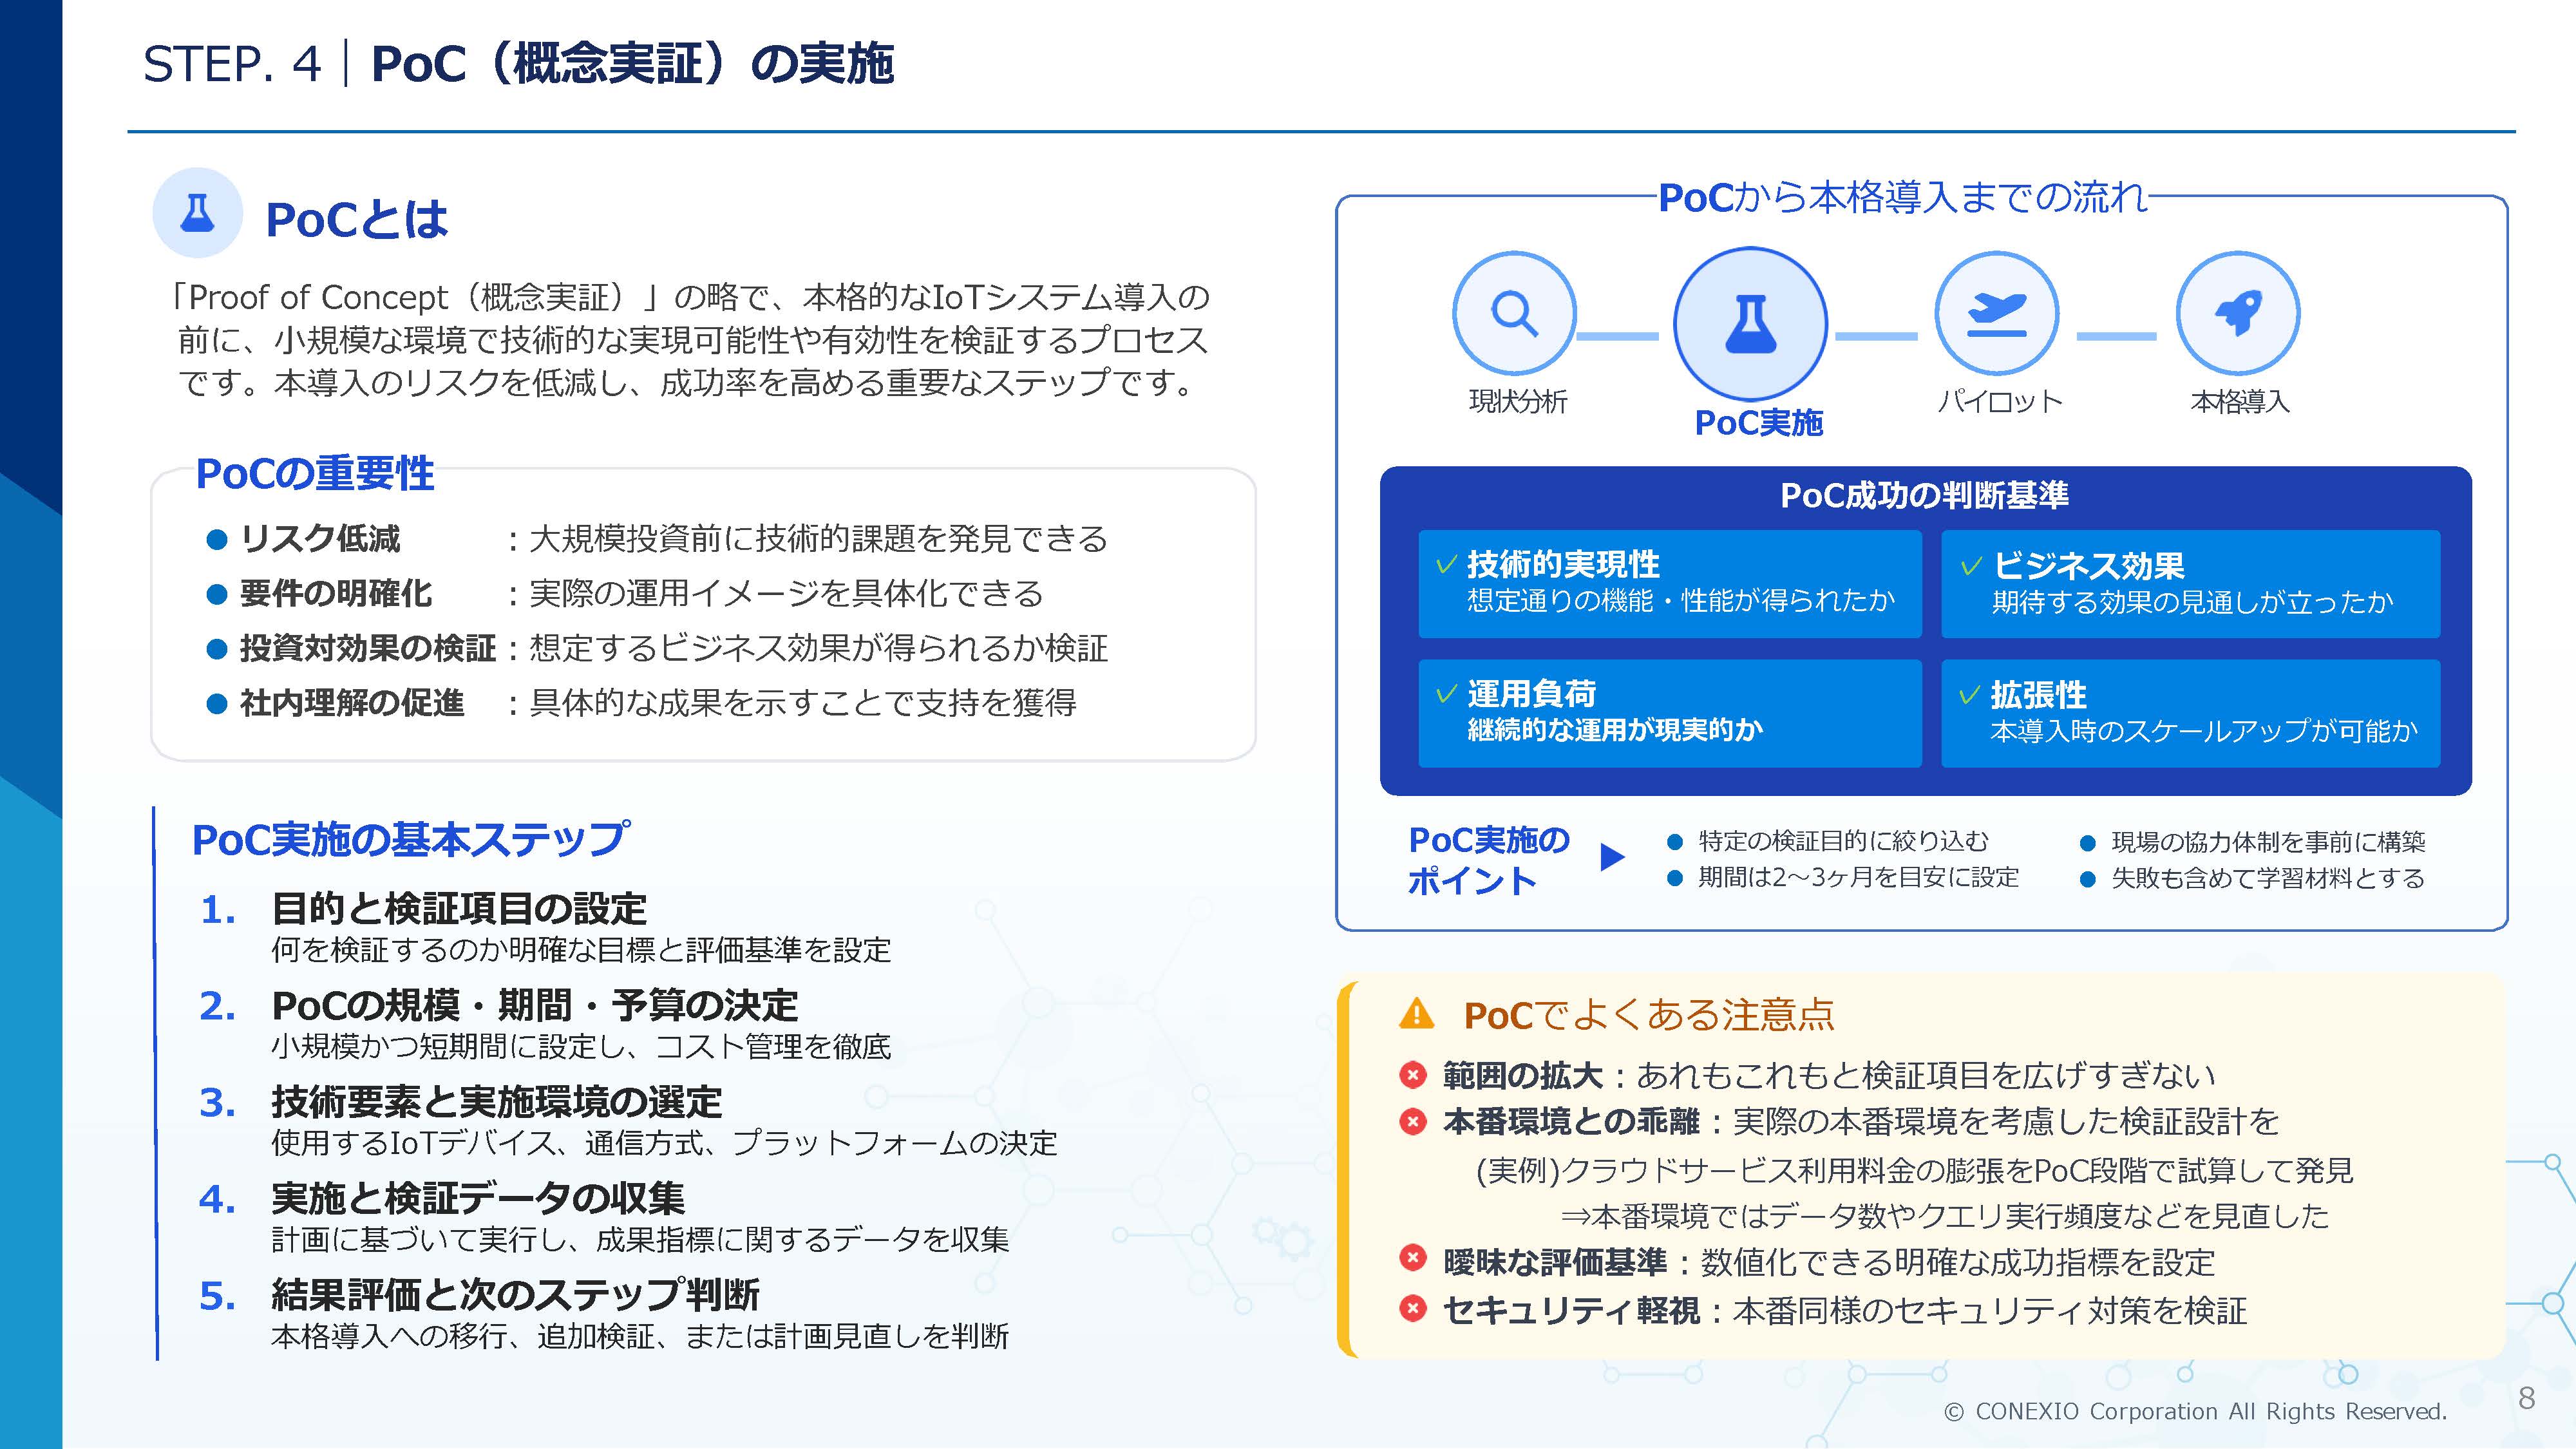Click the PoC実施 label under the flask

(1759, 423)
